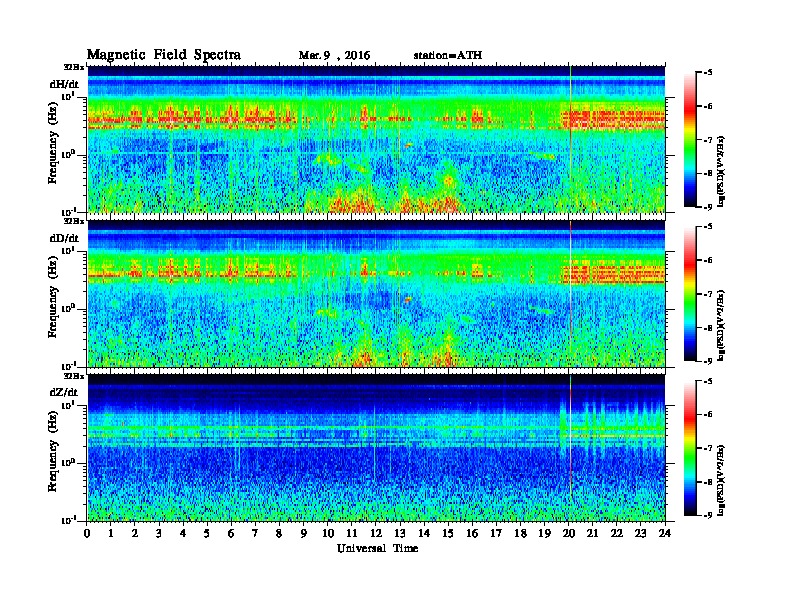Click hour label '13' on time axis
Image resolution: width=792 pixels, height=612 pixels.
tap(400, 534)
